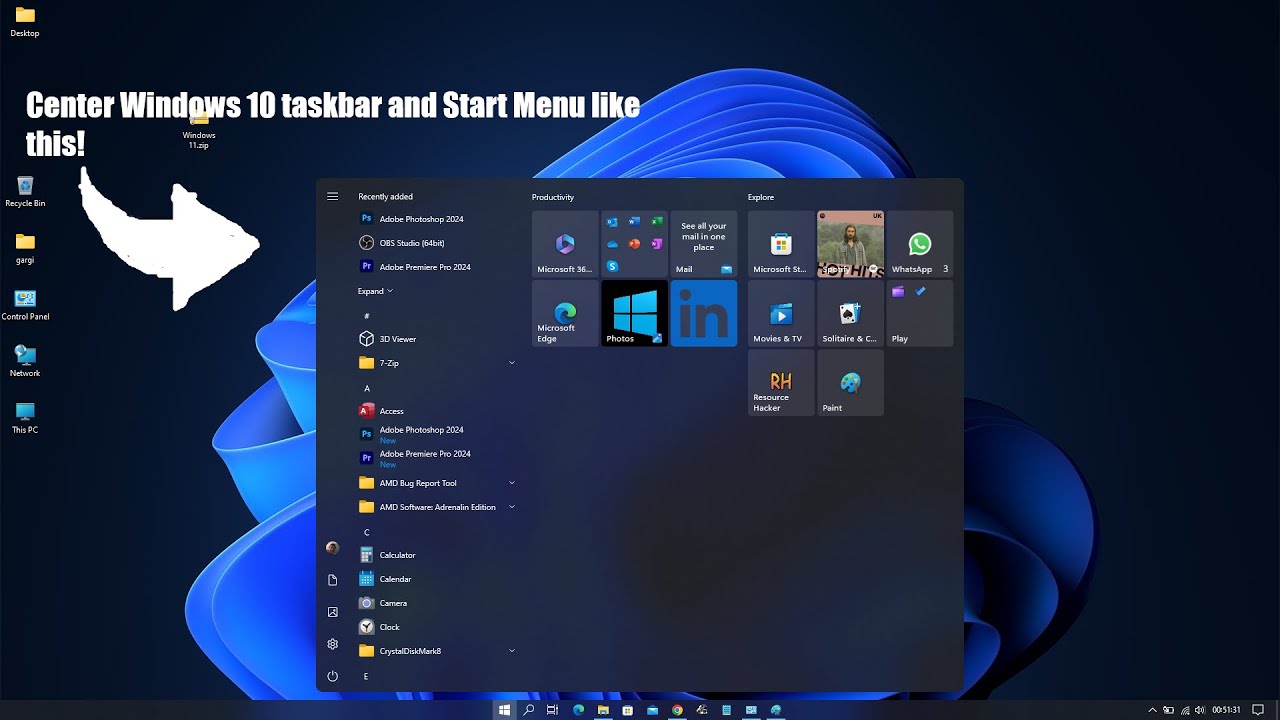Viewport: 1280px width, 720px height.
Task: Click the Power button in Start menu
Action: coord(333,676)
